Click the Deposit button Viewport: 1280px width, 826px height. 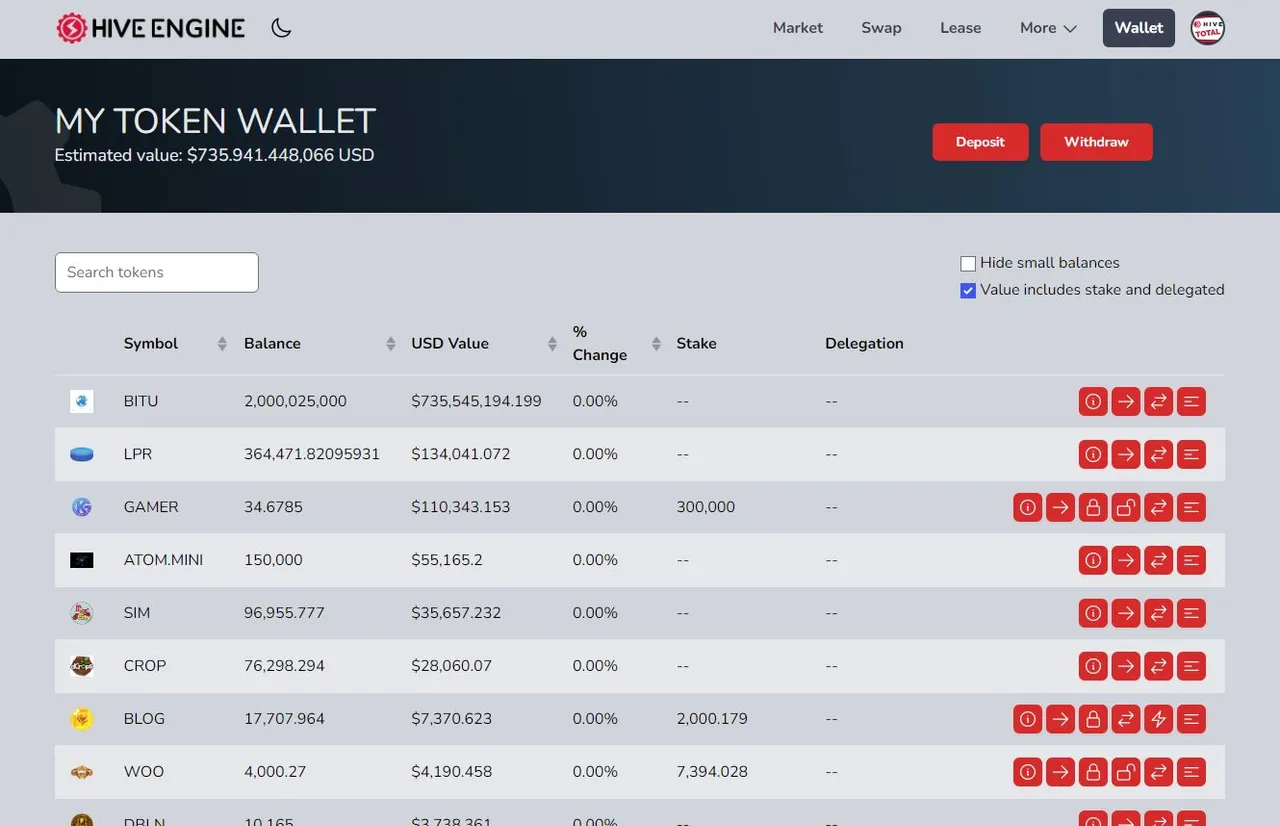click(980, 142)
